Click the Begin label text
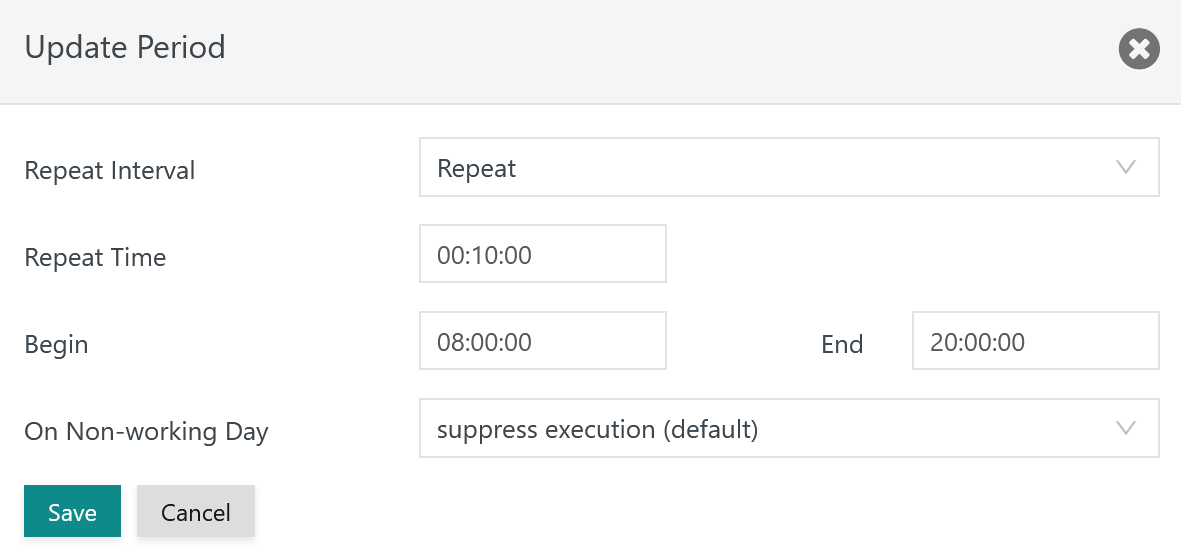 click(x=56, y=344)
